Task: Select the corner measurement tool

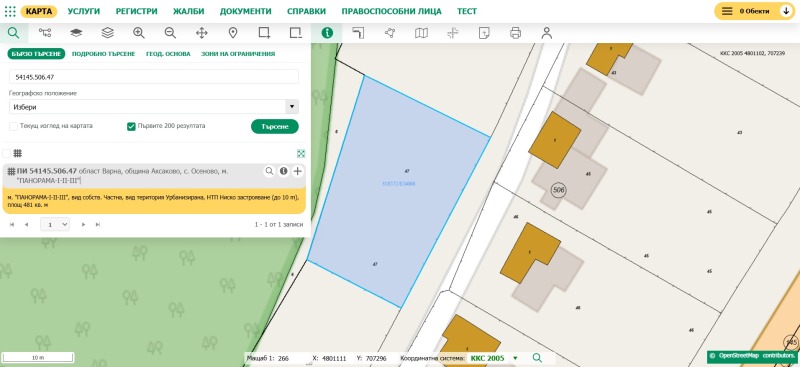Action: click(x=358, y=33)
